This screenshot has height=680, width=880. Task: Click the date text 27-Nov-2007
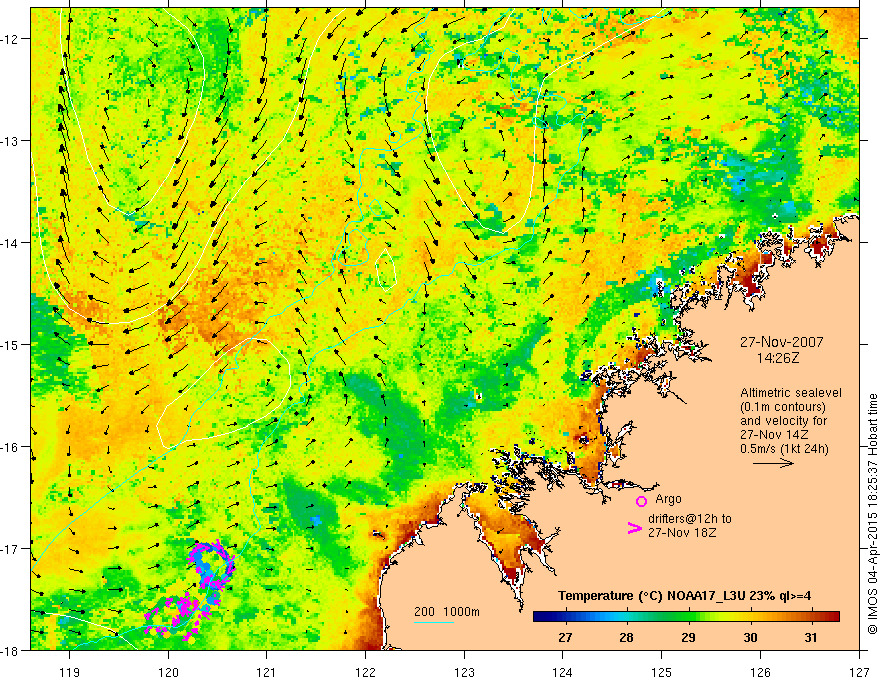click(781, 342)
